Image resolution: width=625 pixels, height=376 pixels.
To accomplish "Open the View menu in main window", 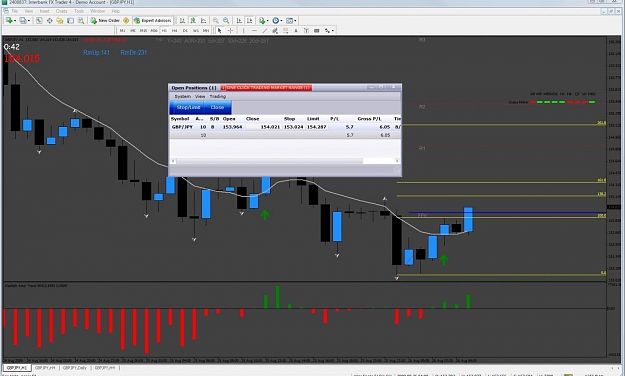I will (x=29, y=11).
